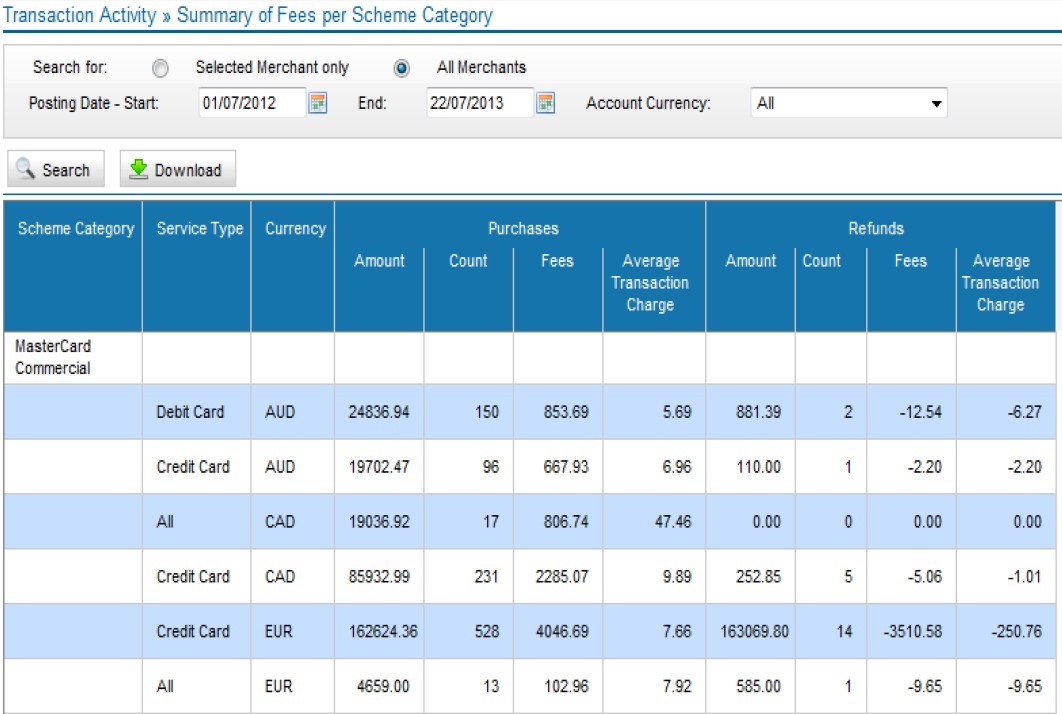Click the Currency column header
The image size is (1062, 714).
coord(295,229)
